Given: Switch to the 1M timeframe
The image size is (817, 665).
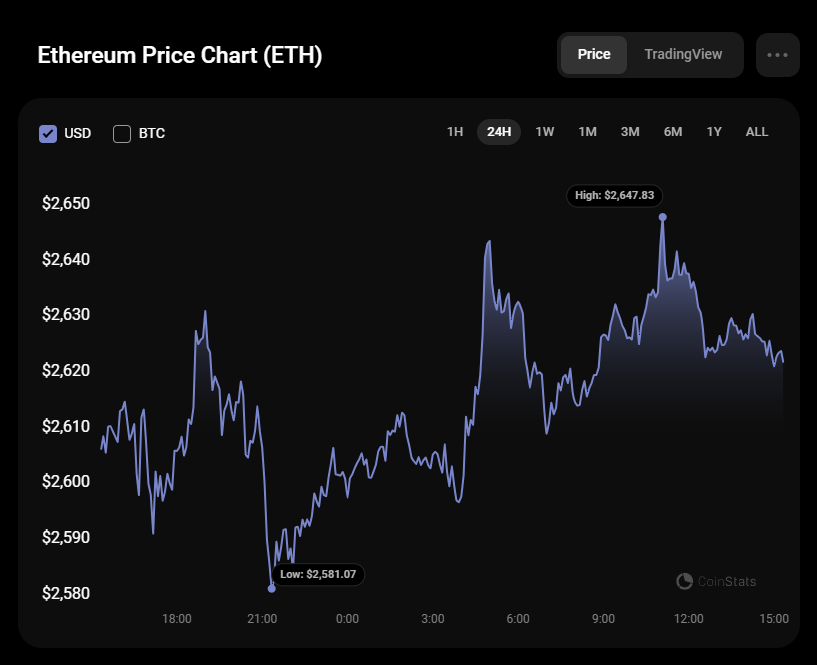Looking at the screenshot, I should pos(587,131).
